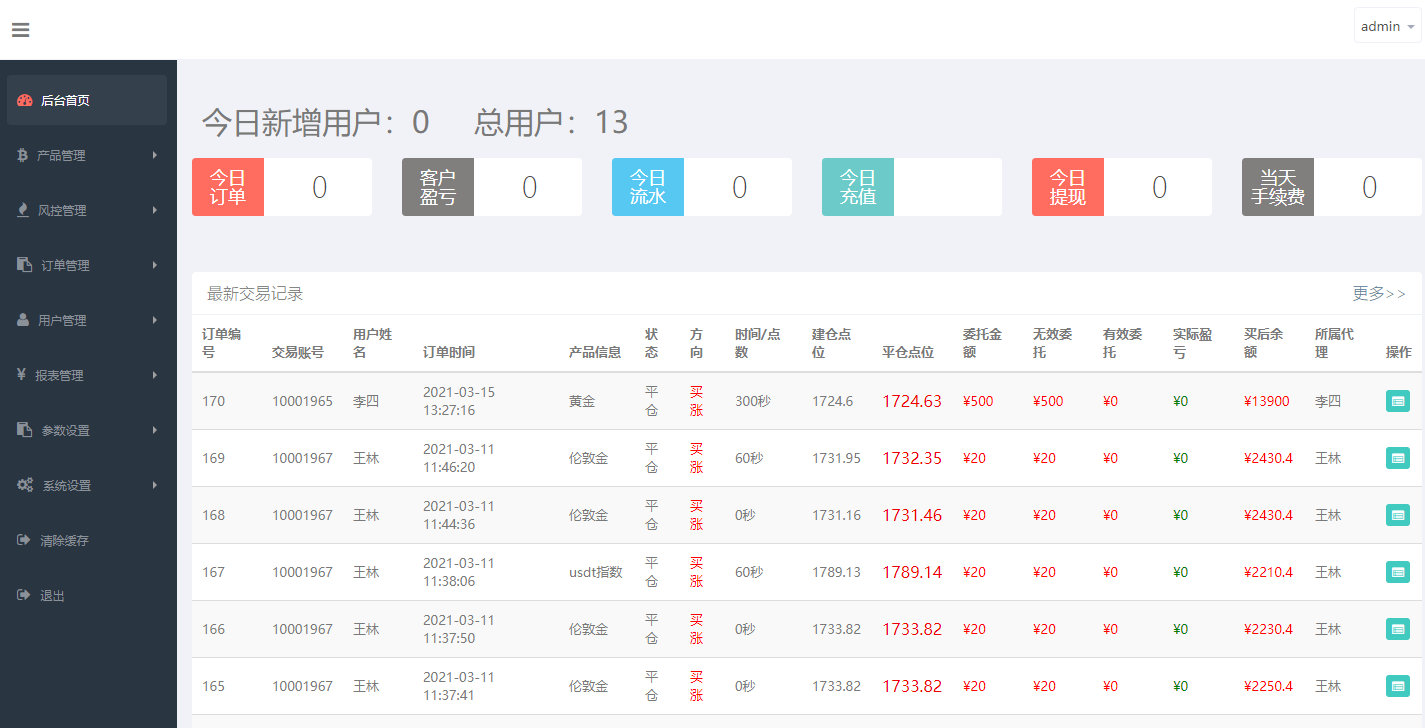Image resolution: width=1425 pixels, height=728 pixels.
Task: Click account 10001965 in order 170 row
Action: tap(302, 401)
